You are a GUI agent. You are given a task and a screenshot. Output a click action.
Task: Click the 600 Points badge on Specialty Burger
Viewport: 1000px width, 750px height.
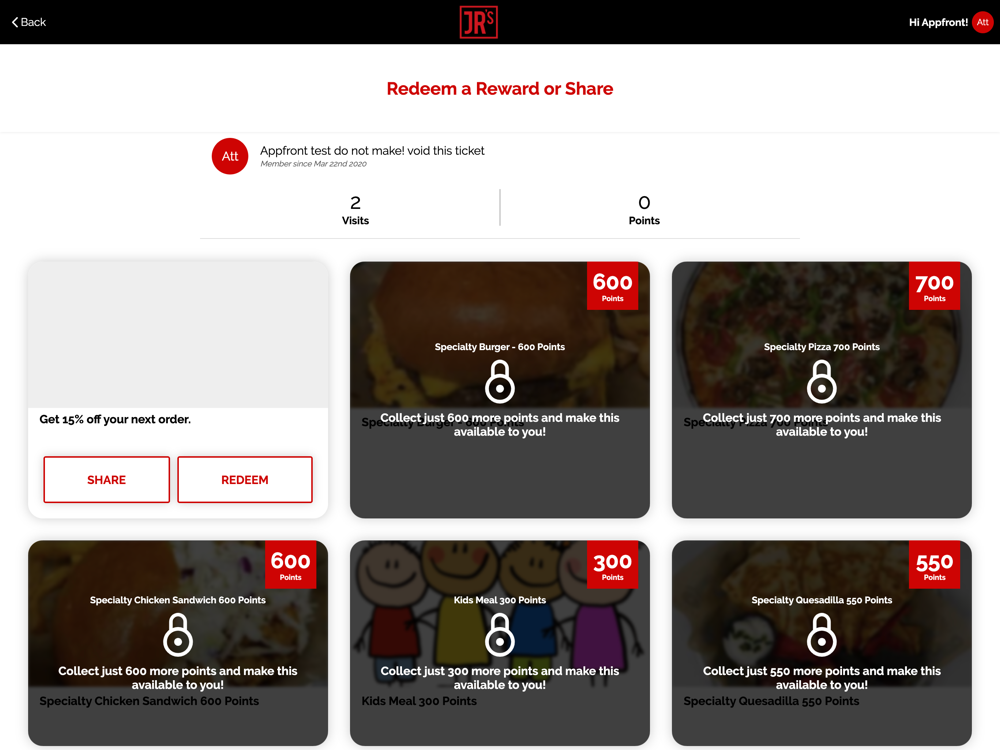click(x=612, y=286)
